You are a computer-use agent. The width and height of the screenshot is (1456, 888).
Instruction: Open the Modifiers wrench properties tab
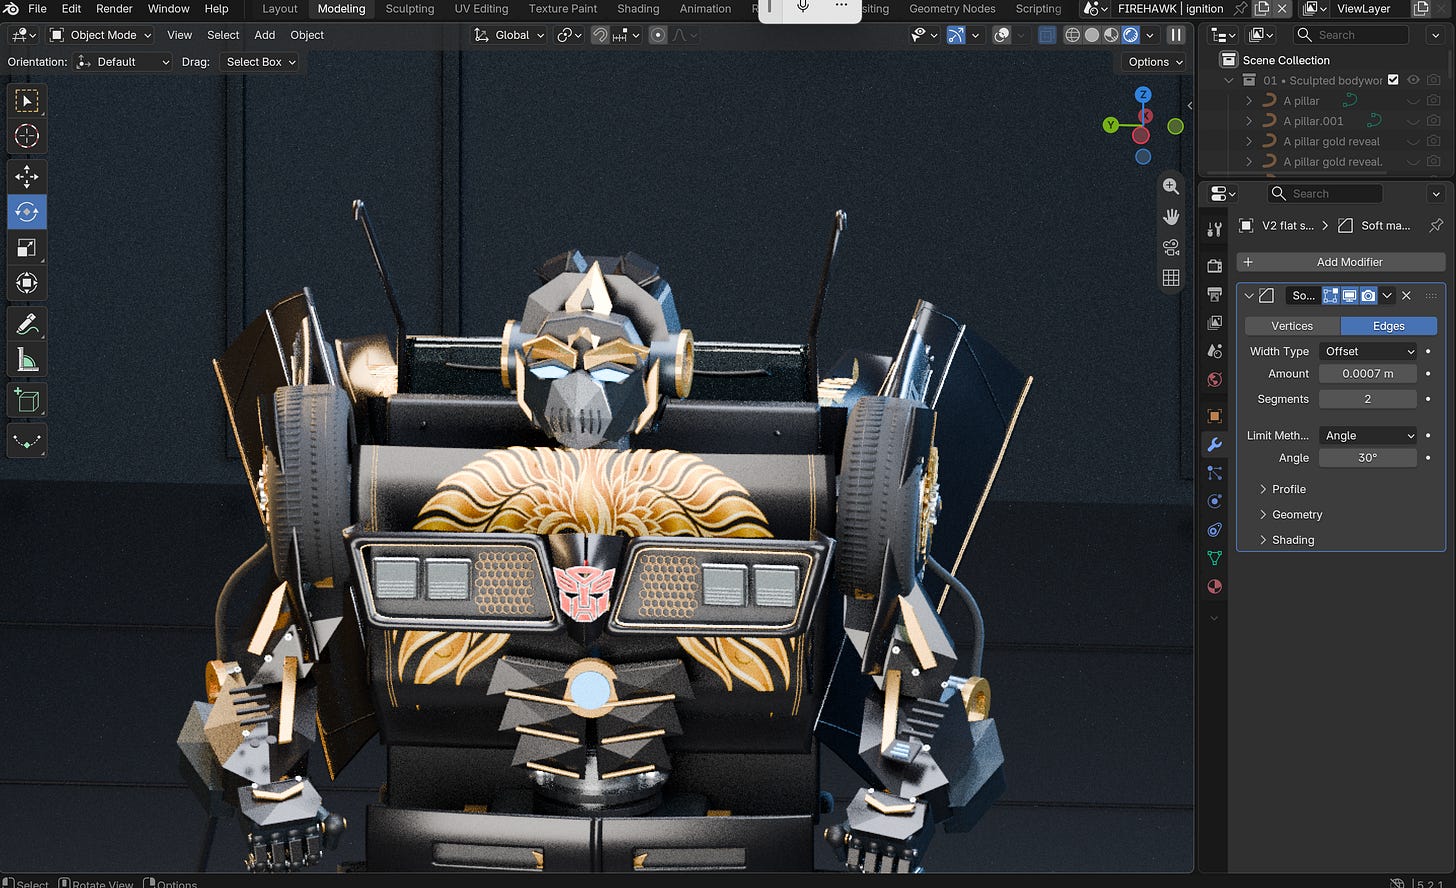[1215, 445]
